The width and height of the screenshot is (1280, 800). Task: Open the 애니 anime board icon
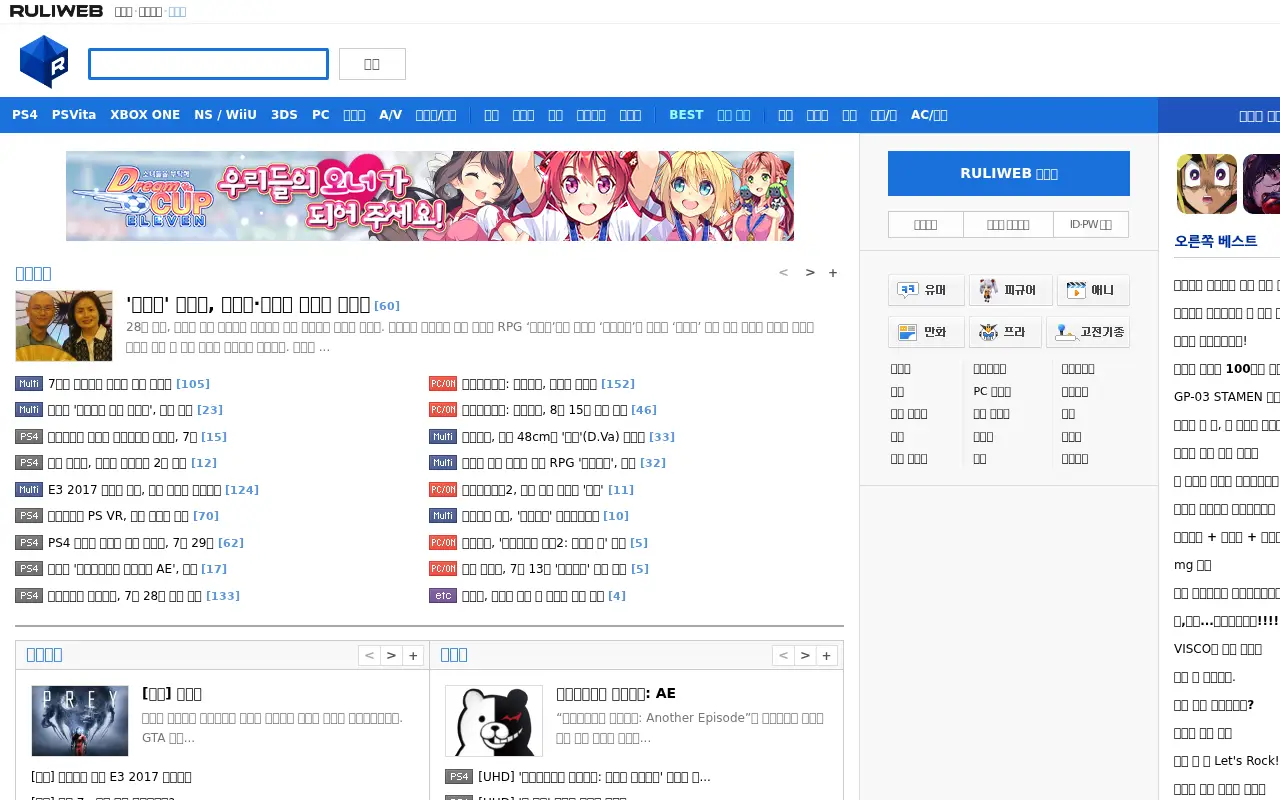1093,290
